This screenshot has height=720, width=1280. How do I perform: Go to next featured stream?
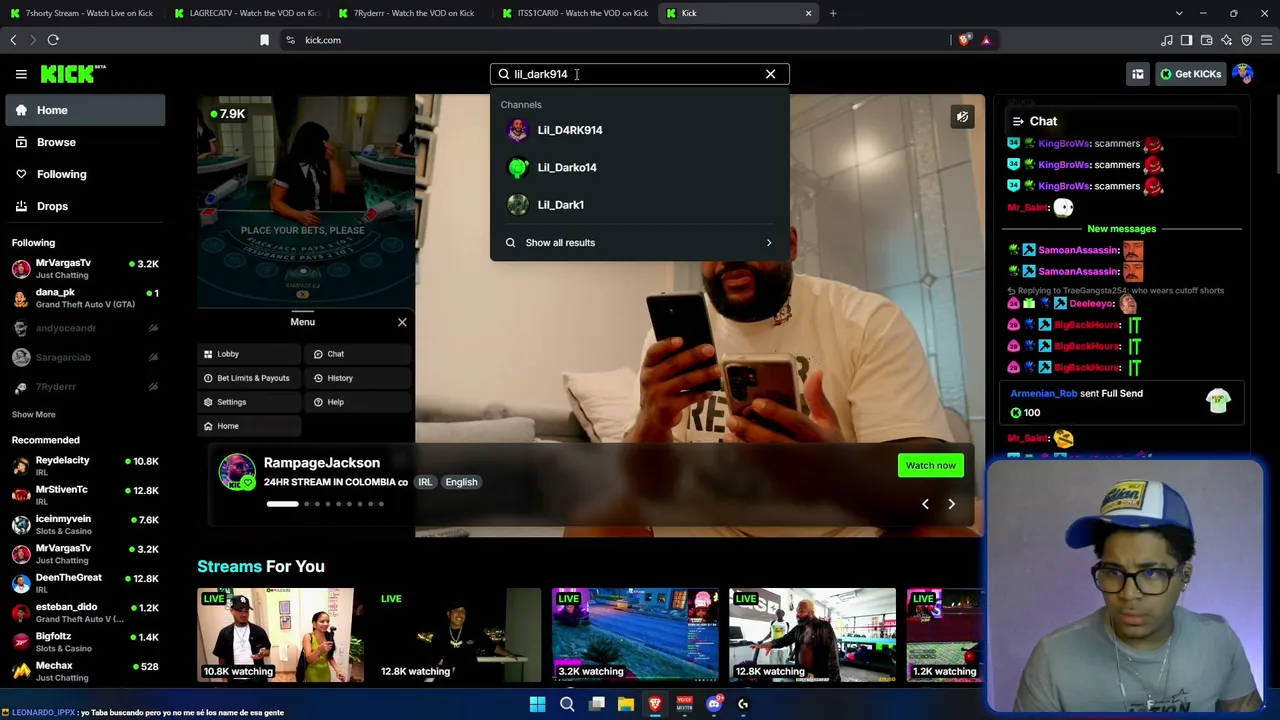coord(951,504)
